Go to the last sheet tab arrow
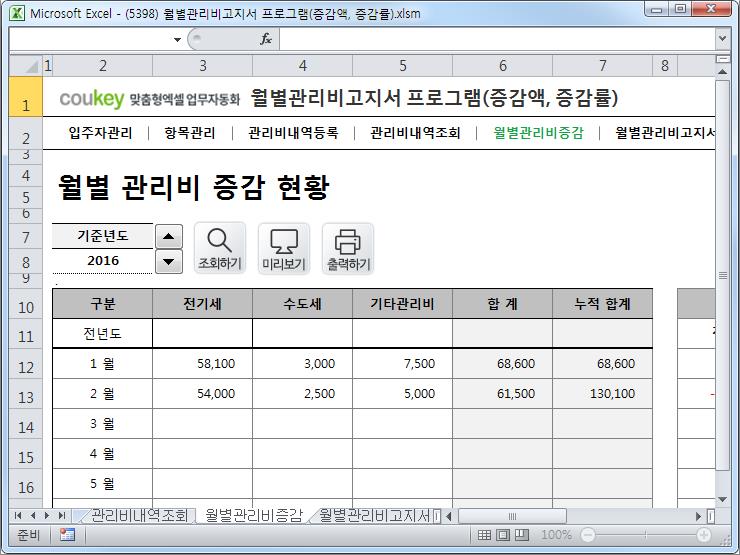The image size is (740, 555). [x=61, y=516]
